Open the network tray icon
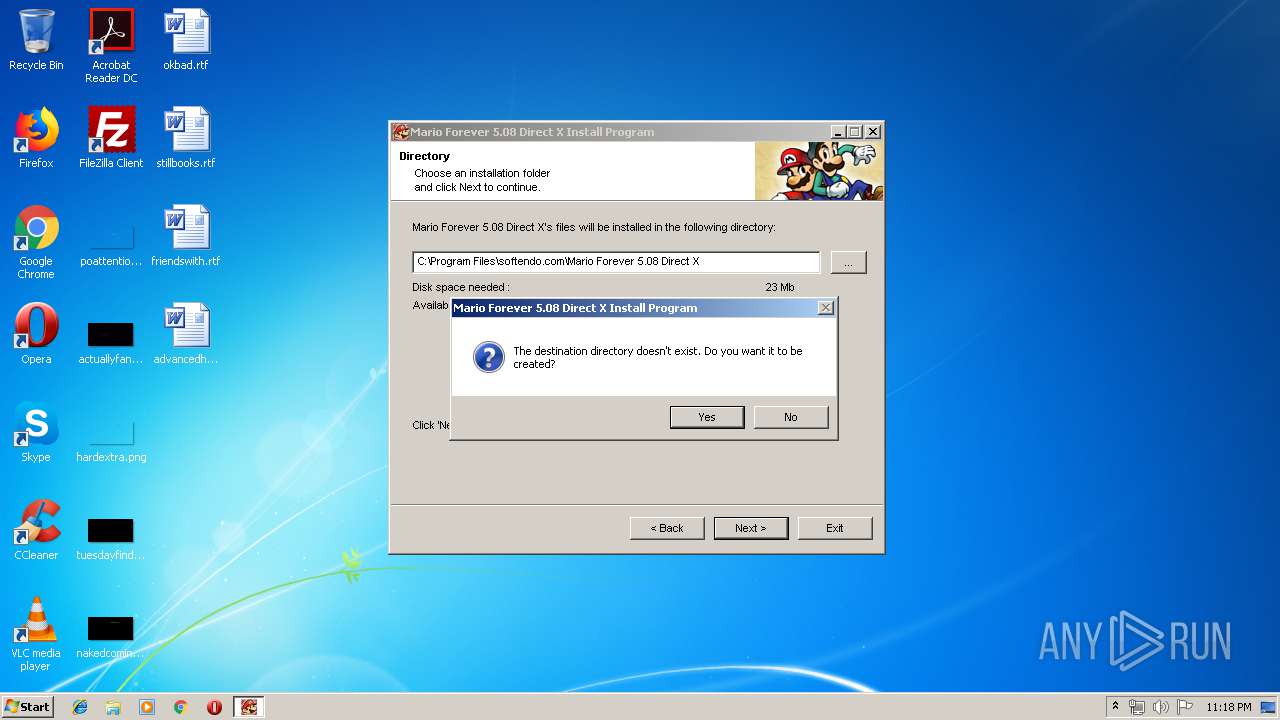The width and height of the screenshot is (1280, 720). pyautogui.click(x=1137, y=707)
